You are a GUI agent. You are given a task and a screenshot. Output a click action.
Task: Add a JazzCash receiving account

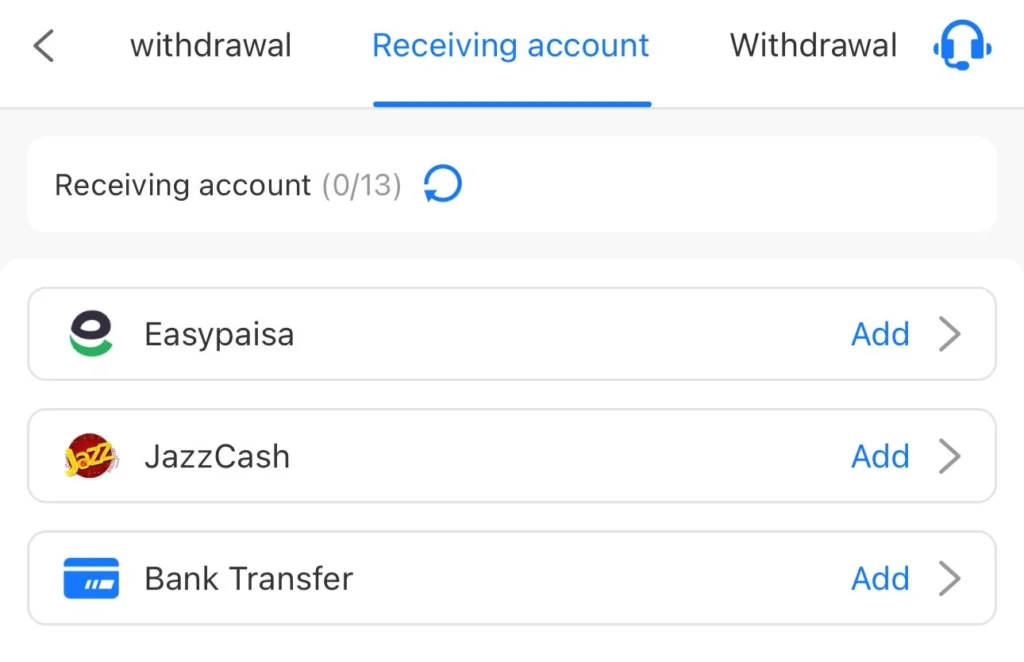[880, 456]
